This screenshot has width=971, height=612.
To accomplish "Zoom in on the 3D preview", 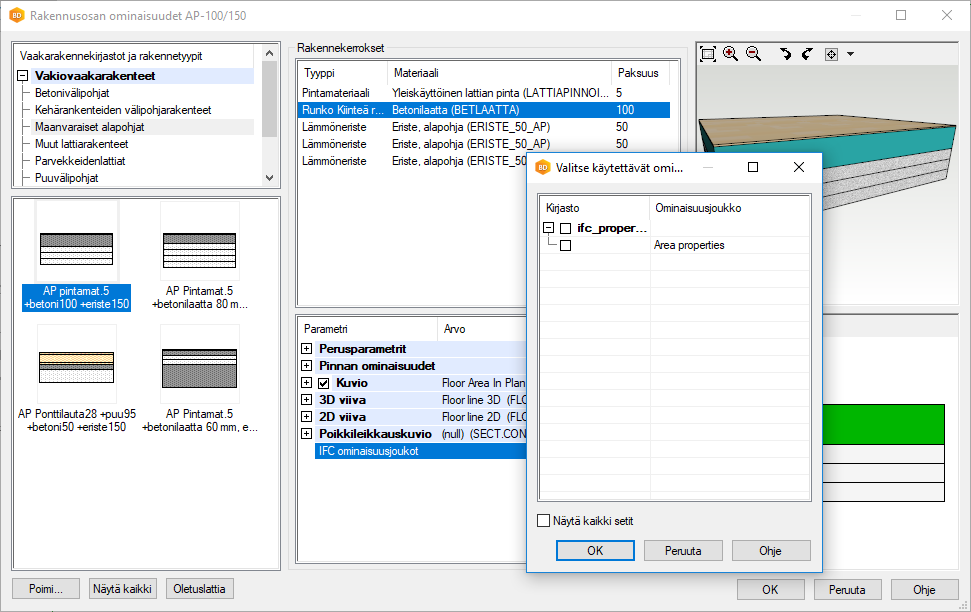I will 730,54.
